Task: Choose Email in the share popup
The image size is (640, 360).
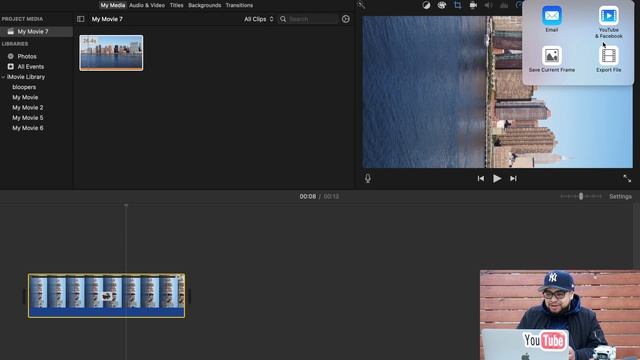Action: [551, 19]
